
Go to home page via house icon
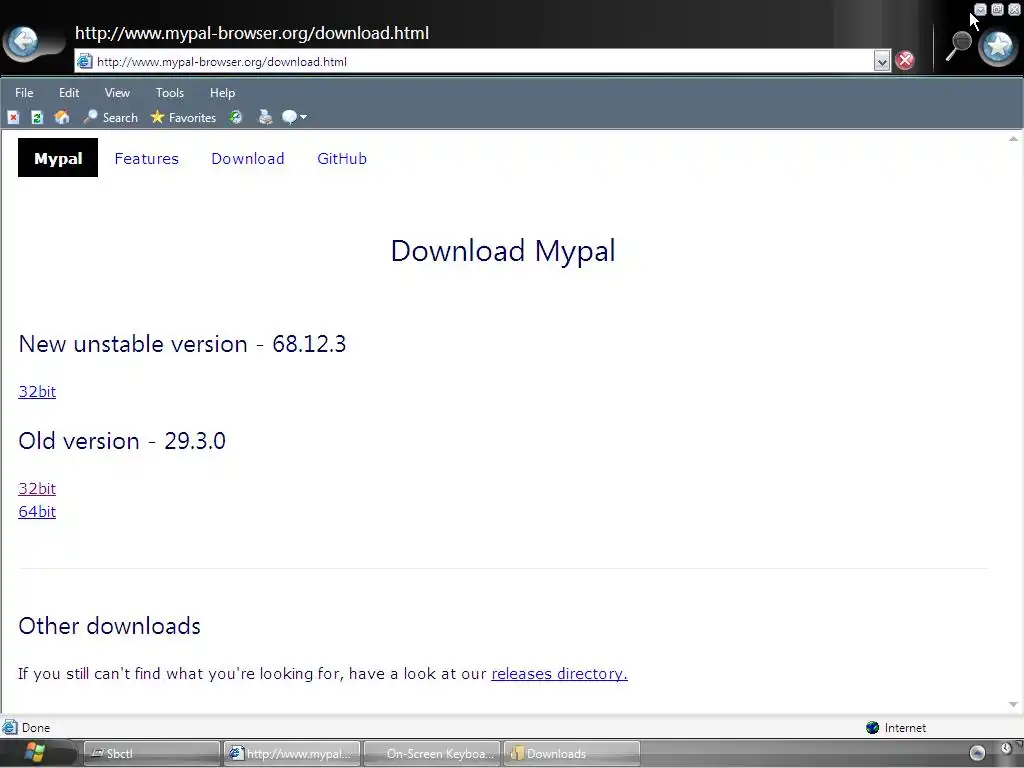62,118
